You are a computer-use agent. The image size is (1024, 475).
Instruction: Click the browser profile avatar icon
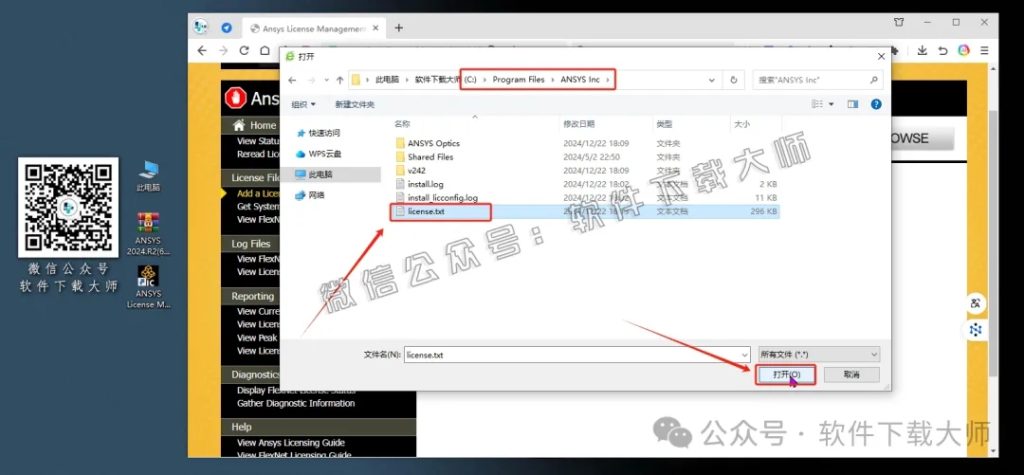[x=200, y=27]
